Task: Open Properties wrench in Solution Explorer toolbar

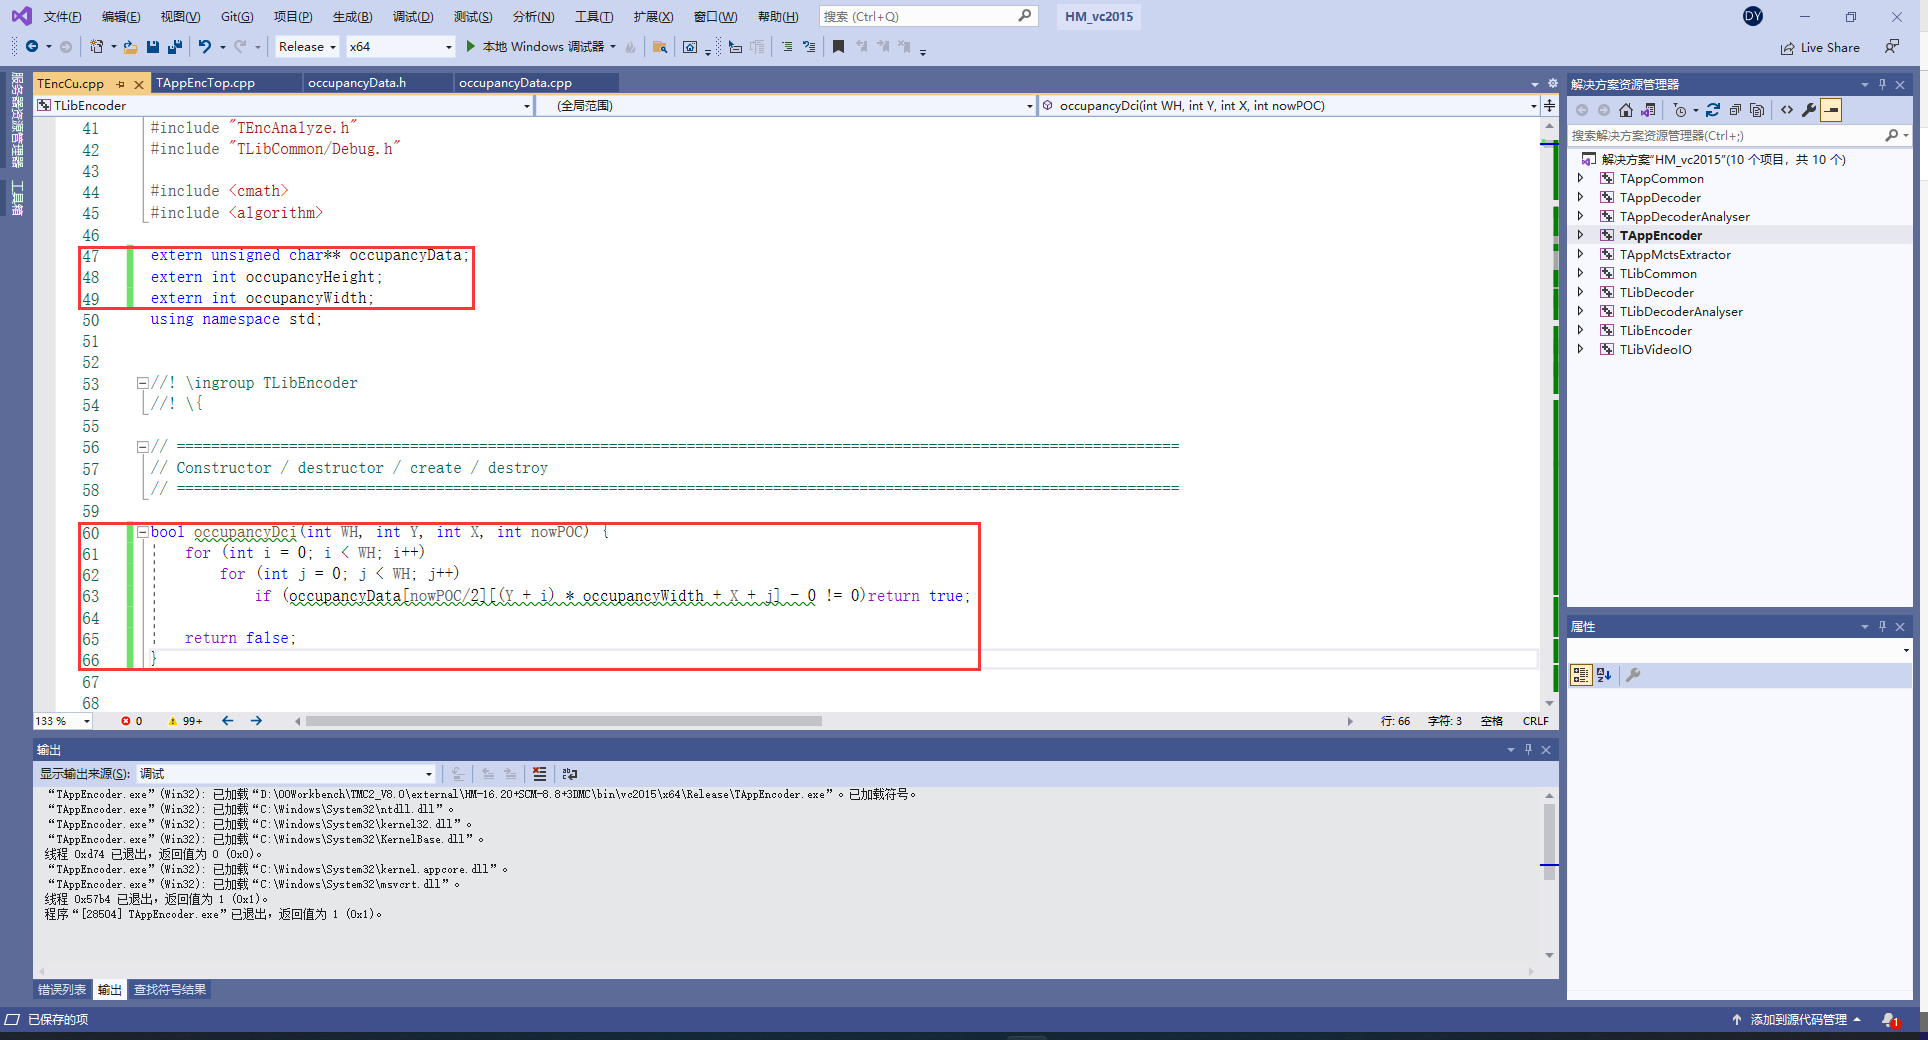Action: (1809, 110)
